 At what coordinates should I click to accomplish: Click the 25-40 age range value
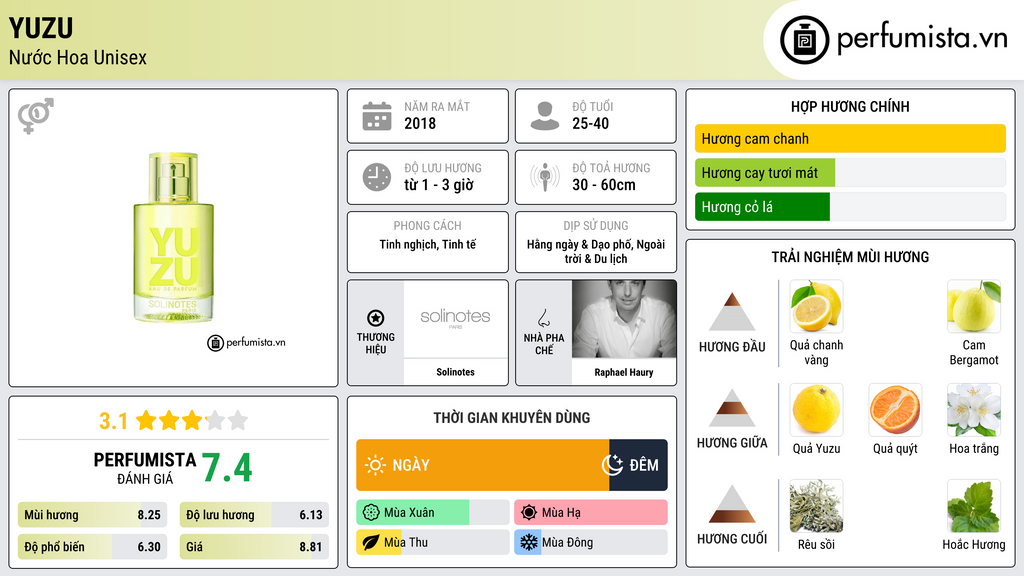(590, 123)
